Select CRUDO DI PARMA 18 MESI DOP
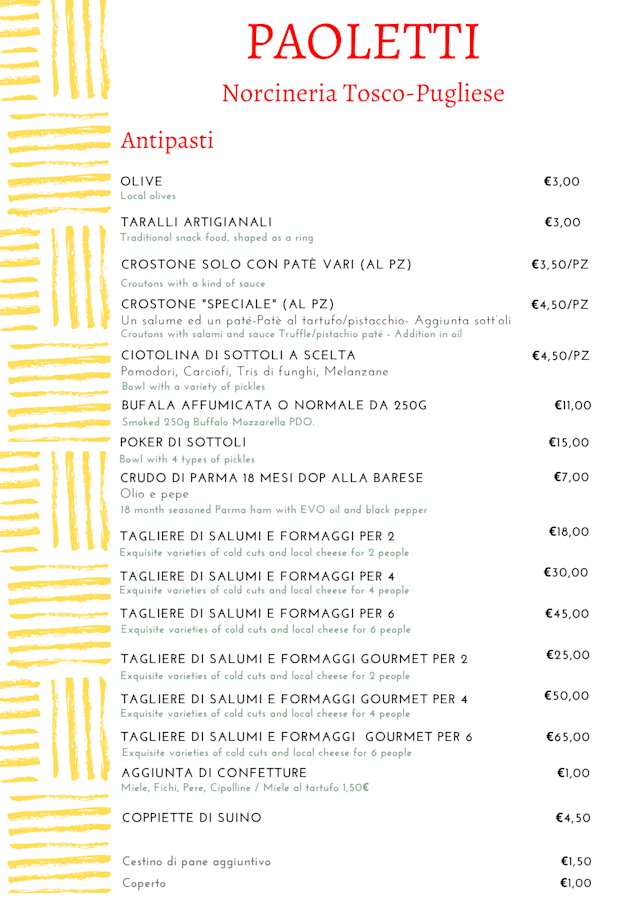 pyautogui.click(x=272, y=478)
